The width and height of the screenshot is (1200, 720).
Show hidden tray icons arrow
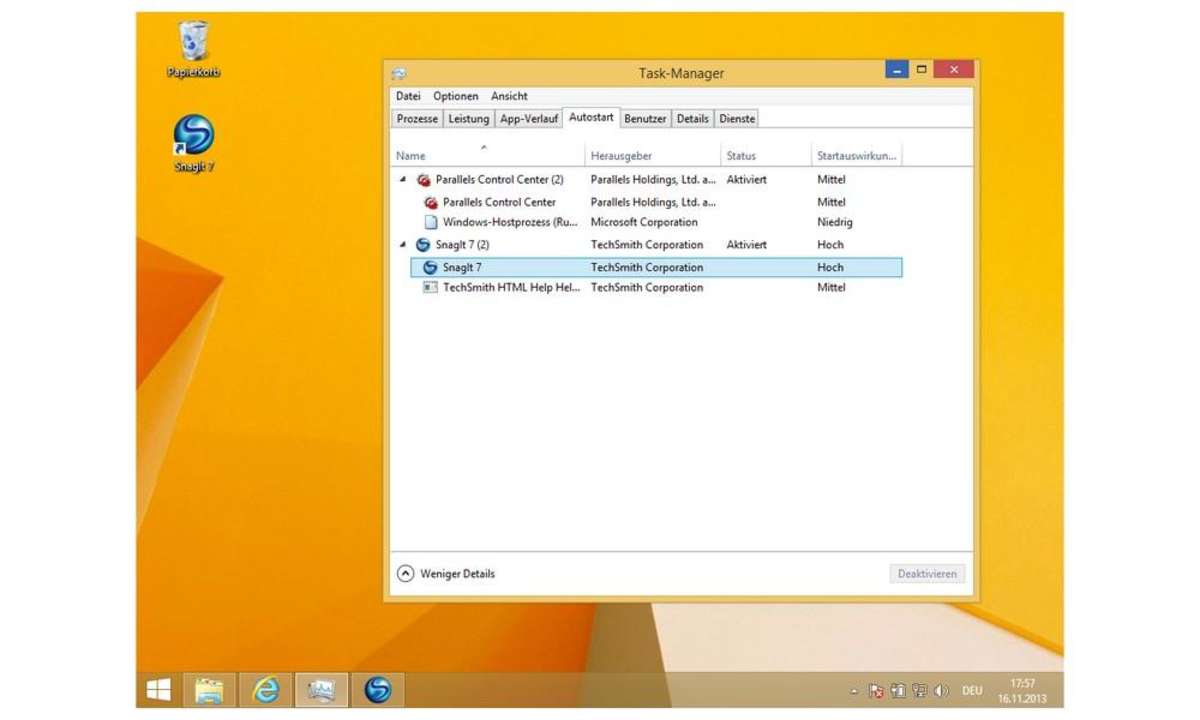click(854, 691)
